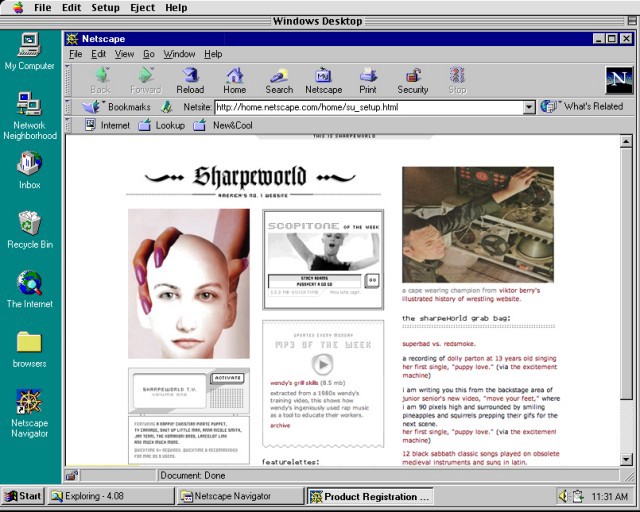Screen dimensions: 640x512
Task: Click the Scopitone dancer video thumbnail
Action: point(323,252)
